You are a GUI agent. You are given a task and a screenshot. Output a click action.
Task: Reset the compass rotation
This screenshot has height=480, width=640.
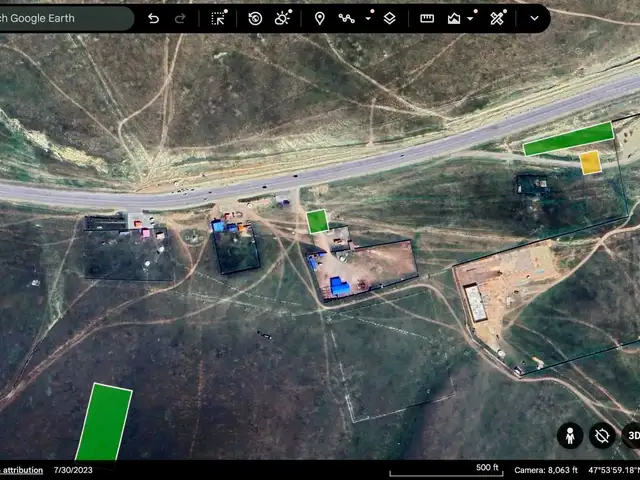tap(602, 436)
